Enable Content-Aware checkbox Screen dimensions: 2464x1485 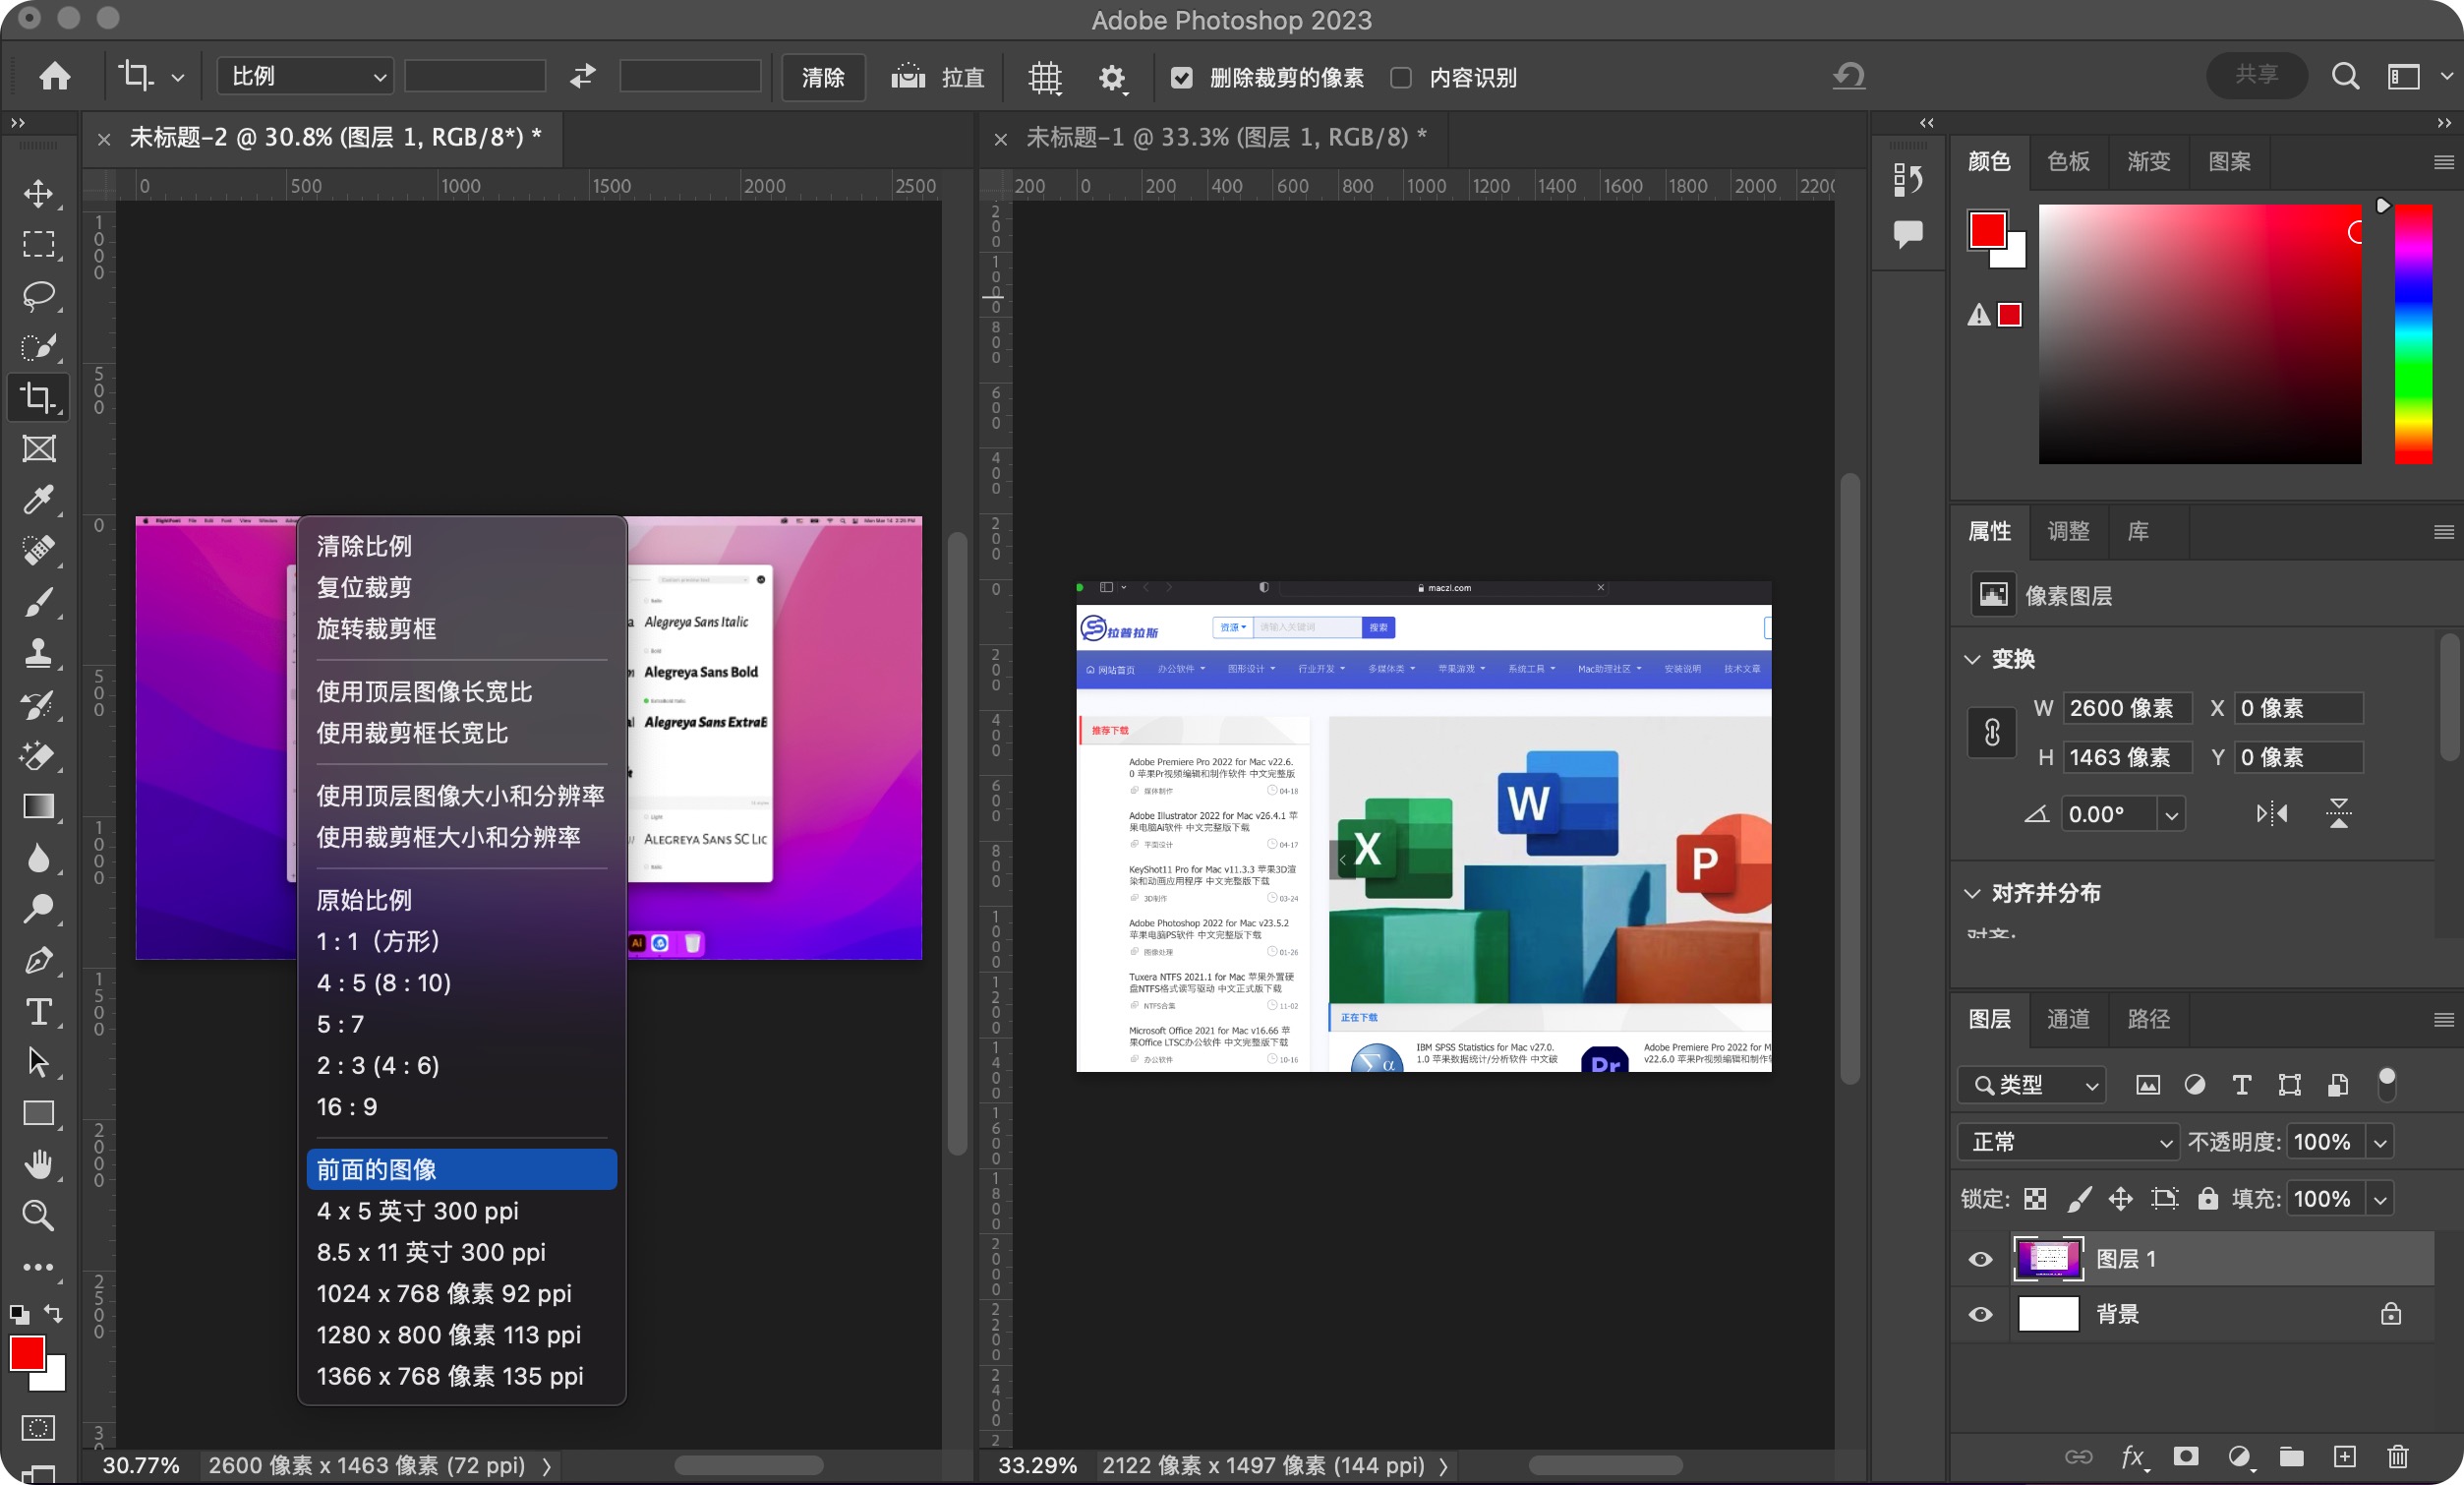[1401, 77]
